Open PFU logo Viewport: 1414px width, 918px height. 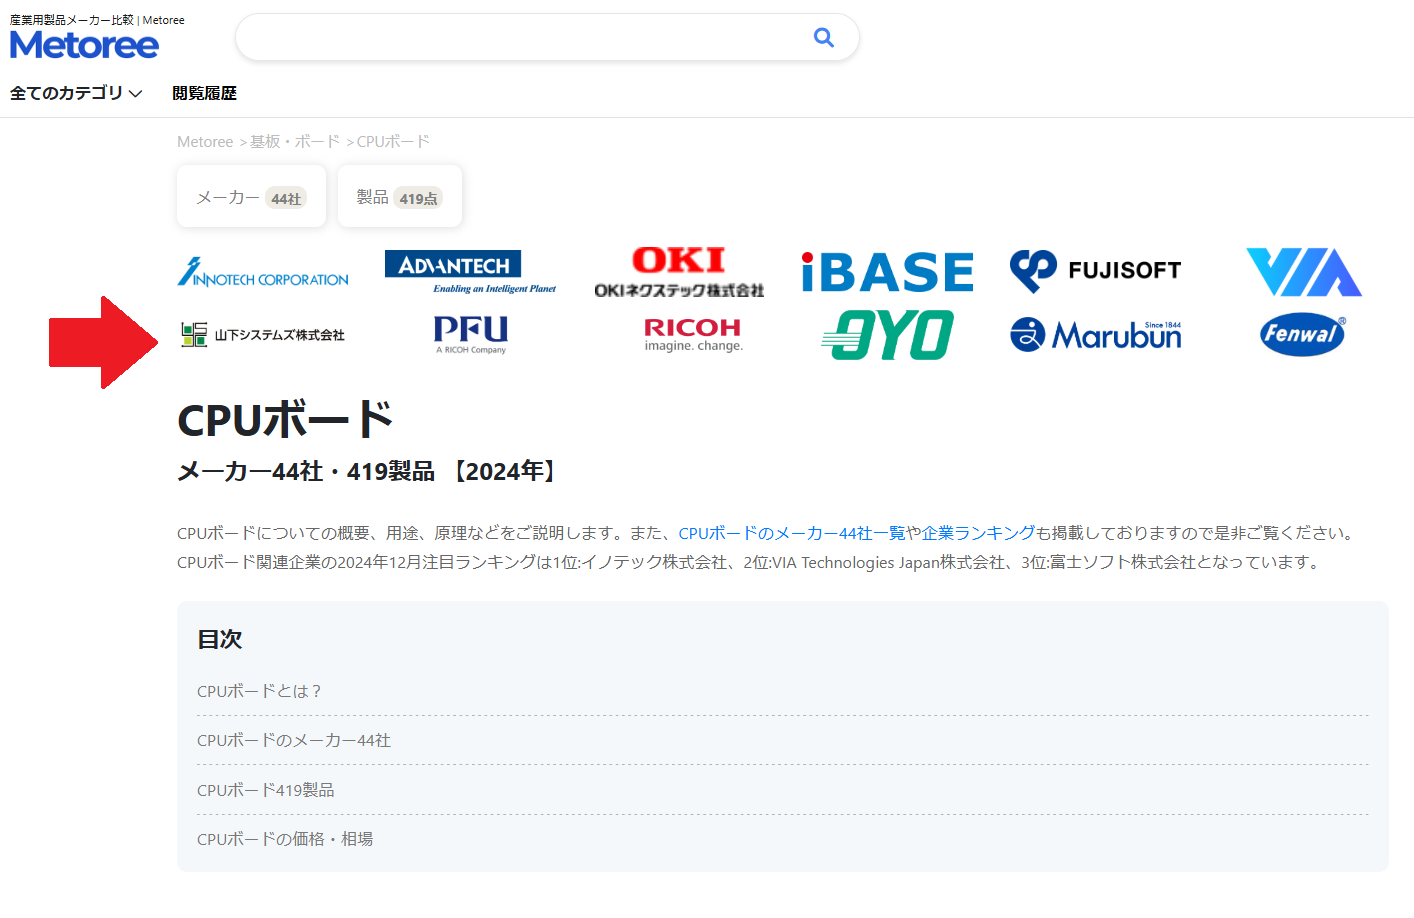click(x=471, y=335)
